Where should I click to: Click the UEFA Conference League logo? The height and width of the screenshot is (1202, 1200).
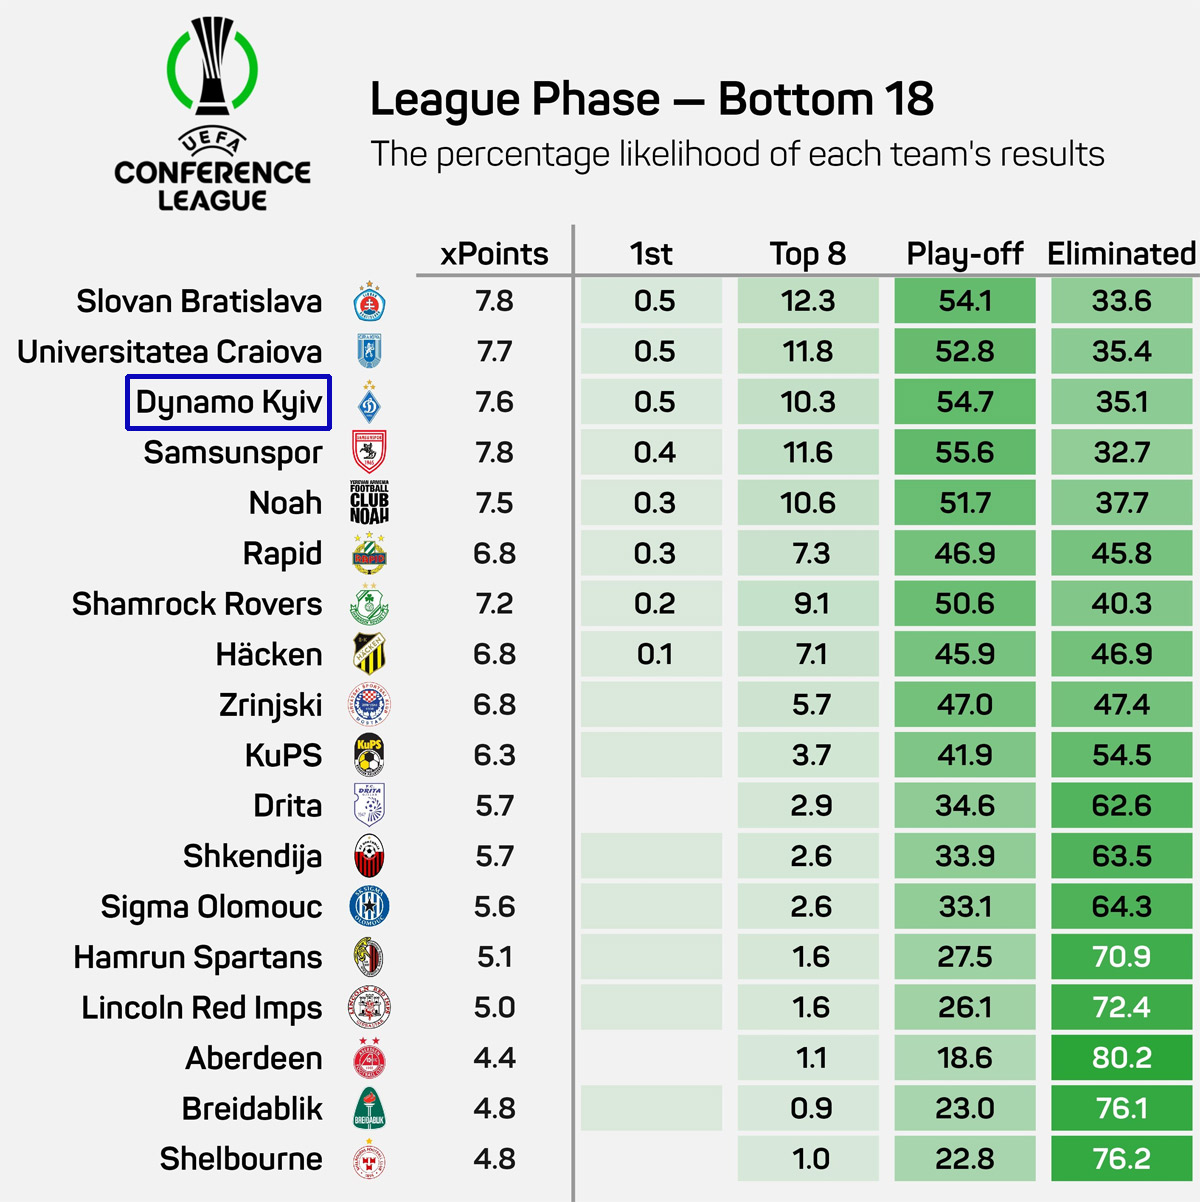click(x=212, y=115)
